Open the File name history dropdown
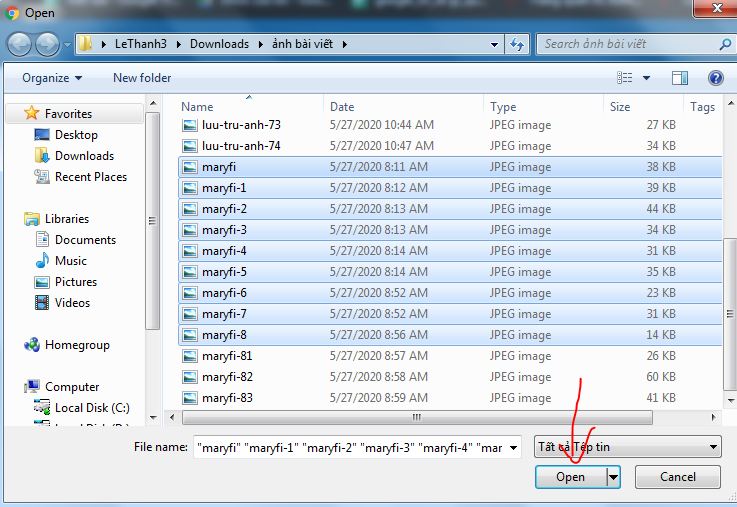The height and width of the screenshot is (507, 737). (x=514, y=448)
